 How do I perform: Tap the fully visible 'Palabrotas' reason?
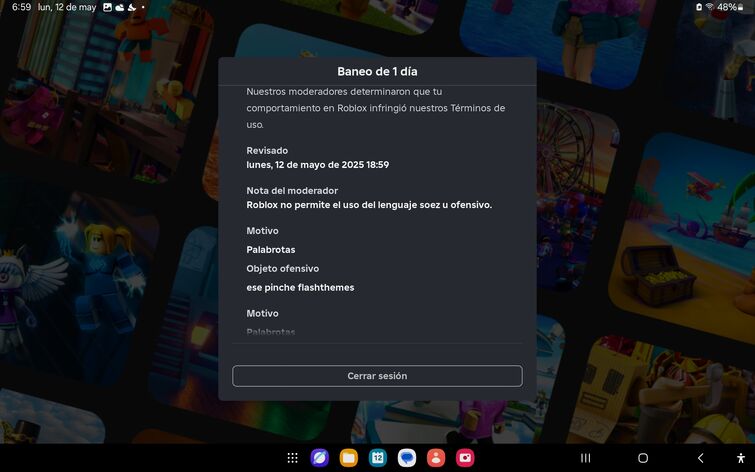271,249
